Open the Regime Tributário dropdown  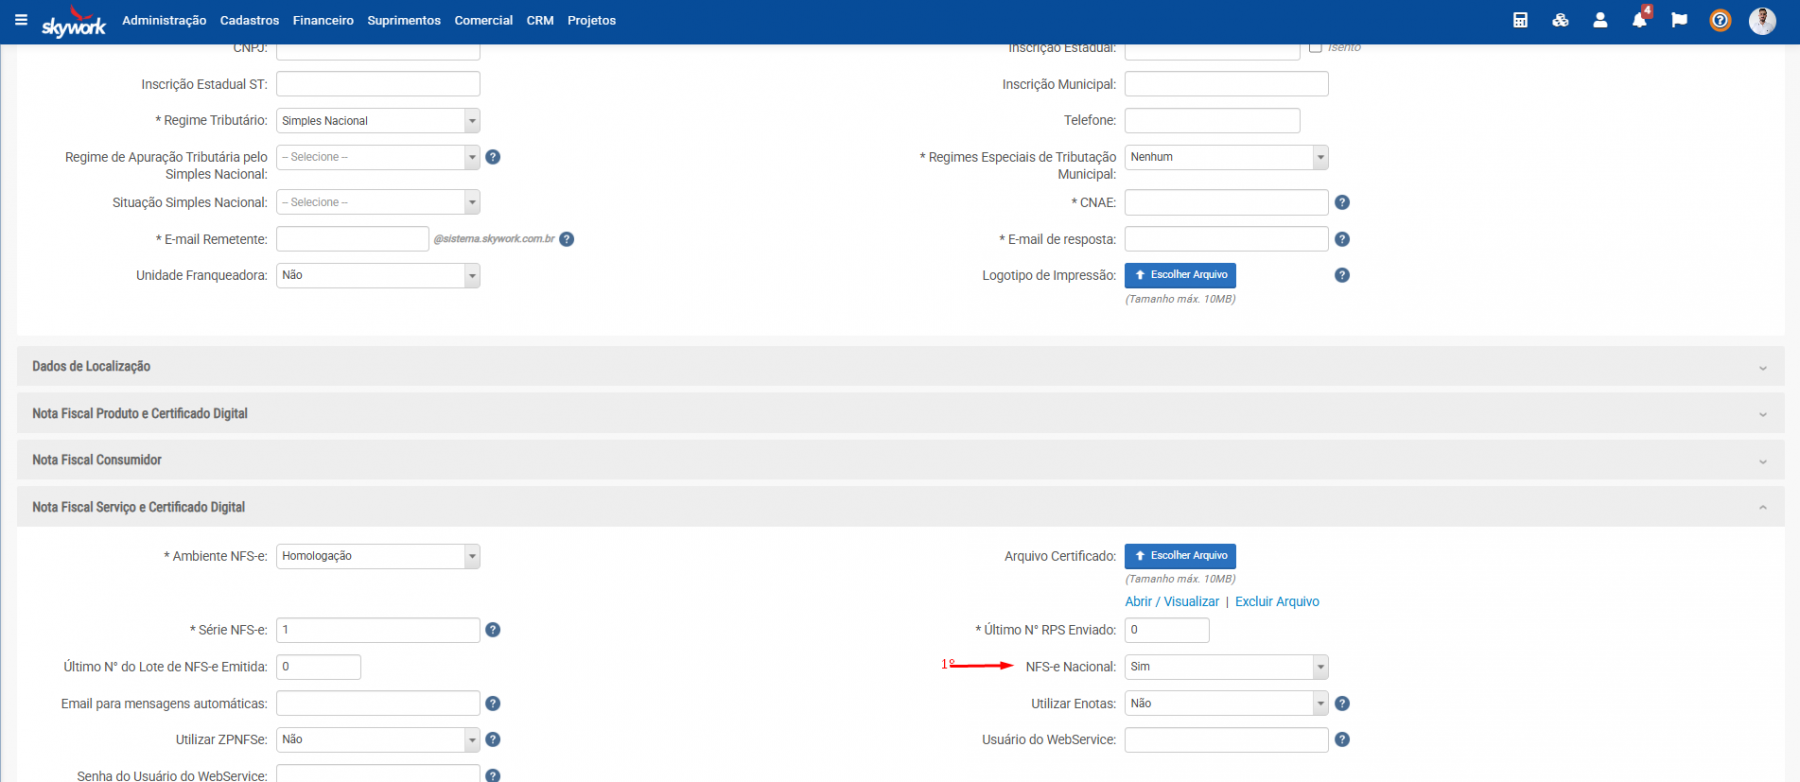(x=378, y=121)
